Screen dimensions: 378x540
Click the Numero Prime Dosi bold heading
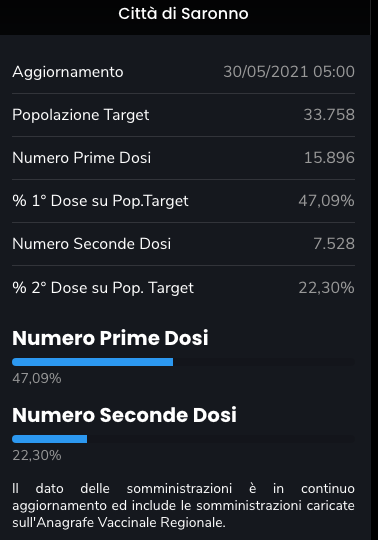pyautogui.click(x=110, y=338)
